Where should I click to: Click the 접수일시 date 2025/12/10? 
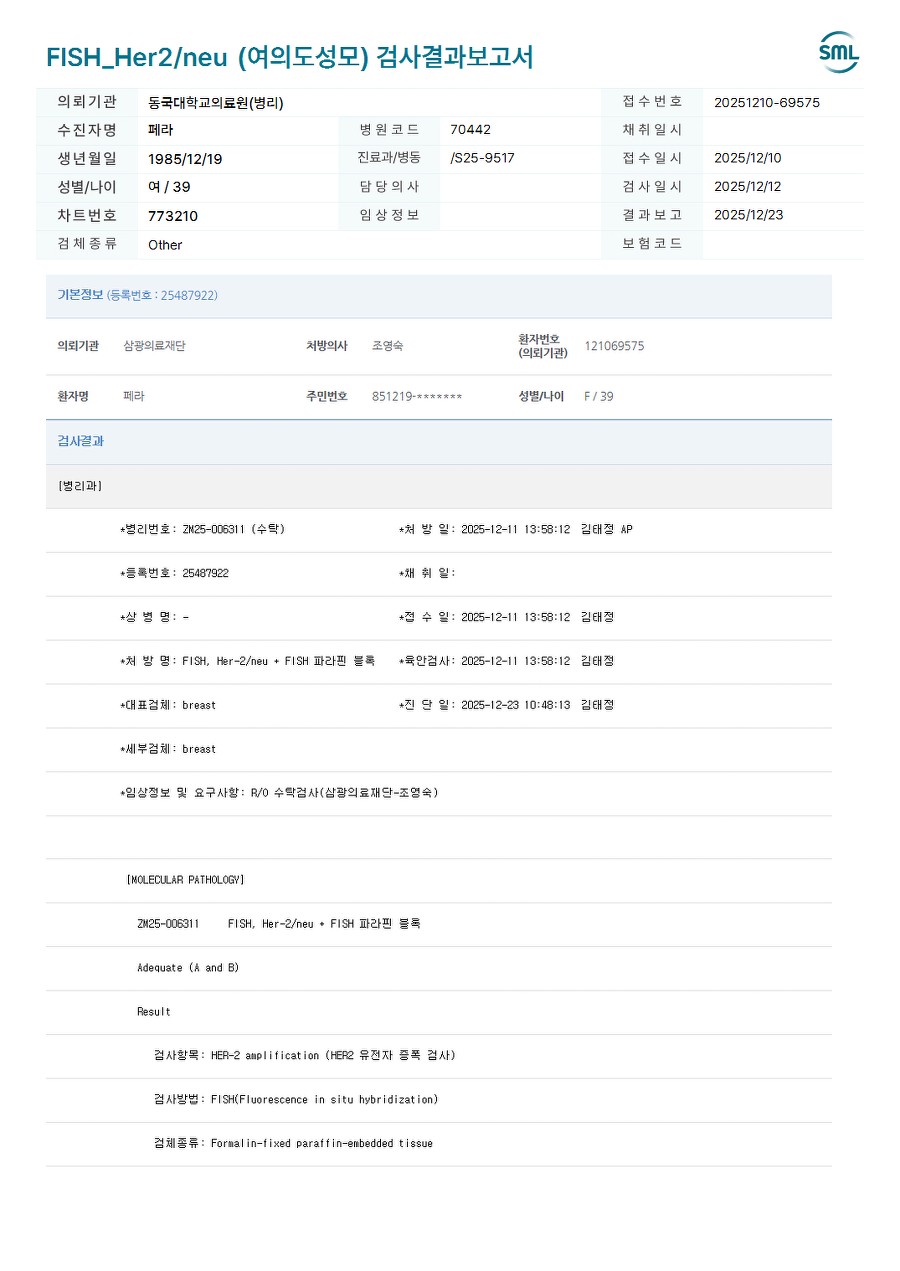(x=748, y=158)
